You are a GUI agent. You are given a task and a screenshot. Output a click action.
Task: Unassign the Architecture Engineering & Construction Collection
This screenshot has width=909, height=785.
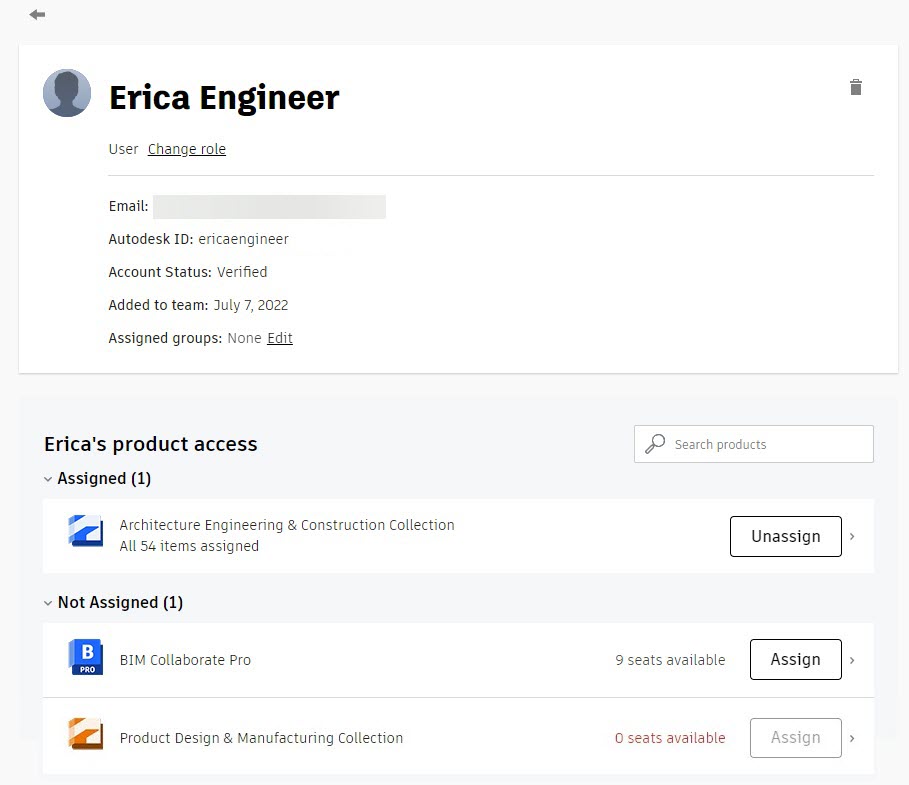pos(786,536)
